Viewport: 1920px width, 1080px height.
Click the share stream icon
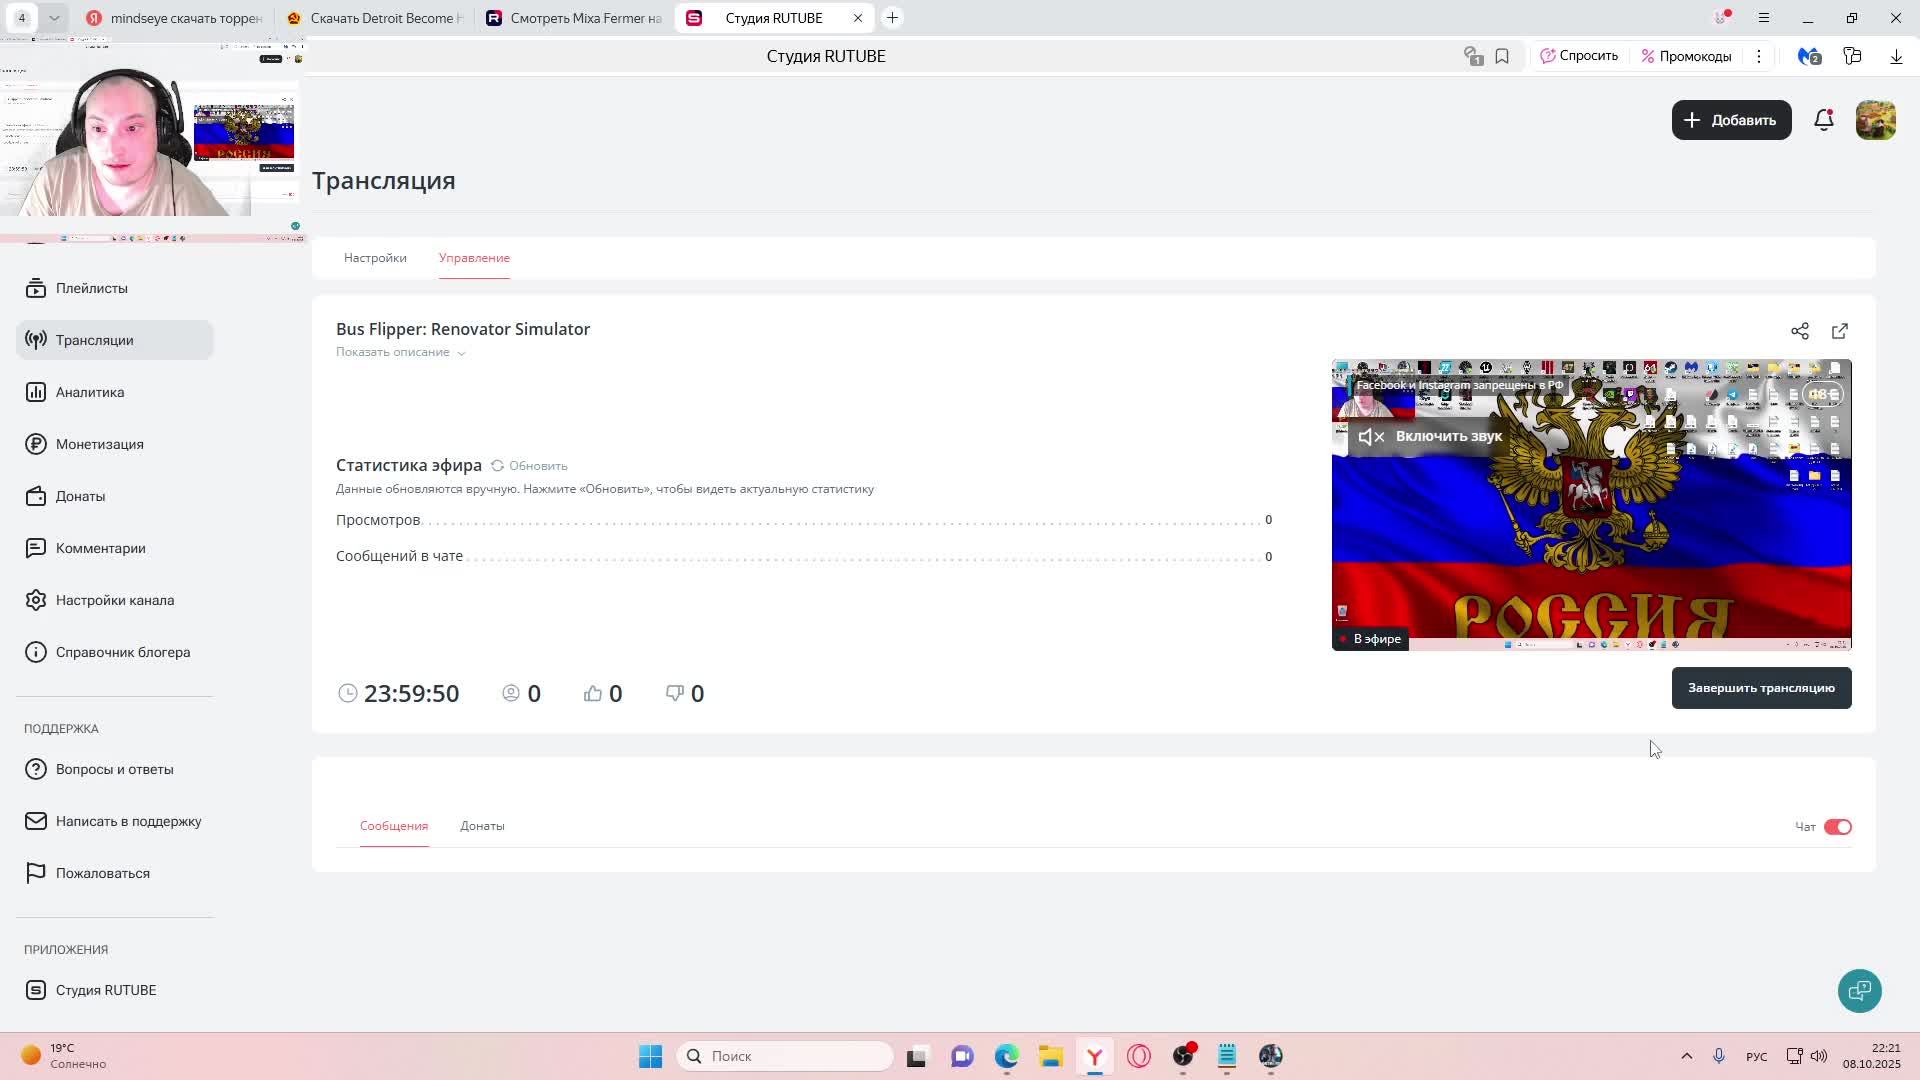(1799, 331)
